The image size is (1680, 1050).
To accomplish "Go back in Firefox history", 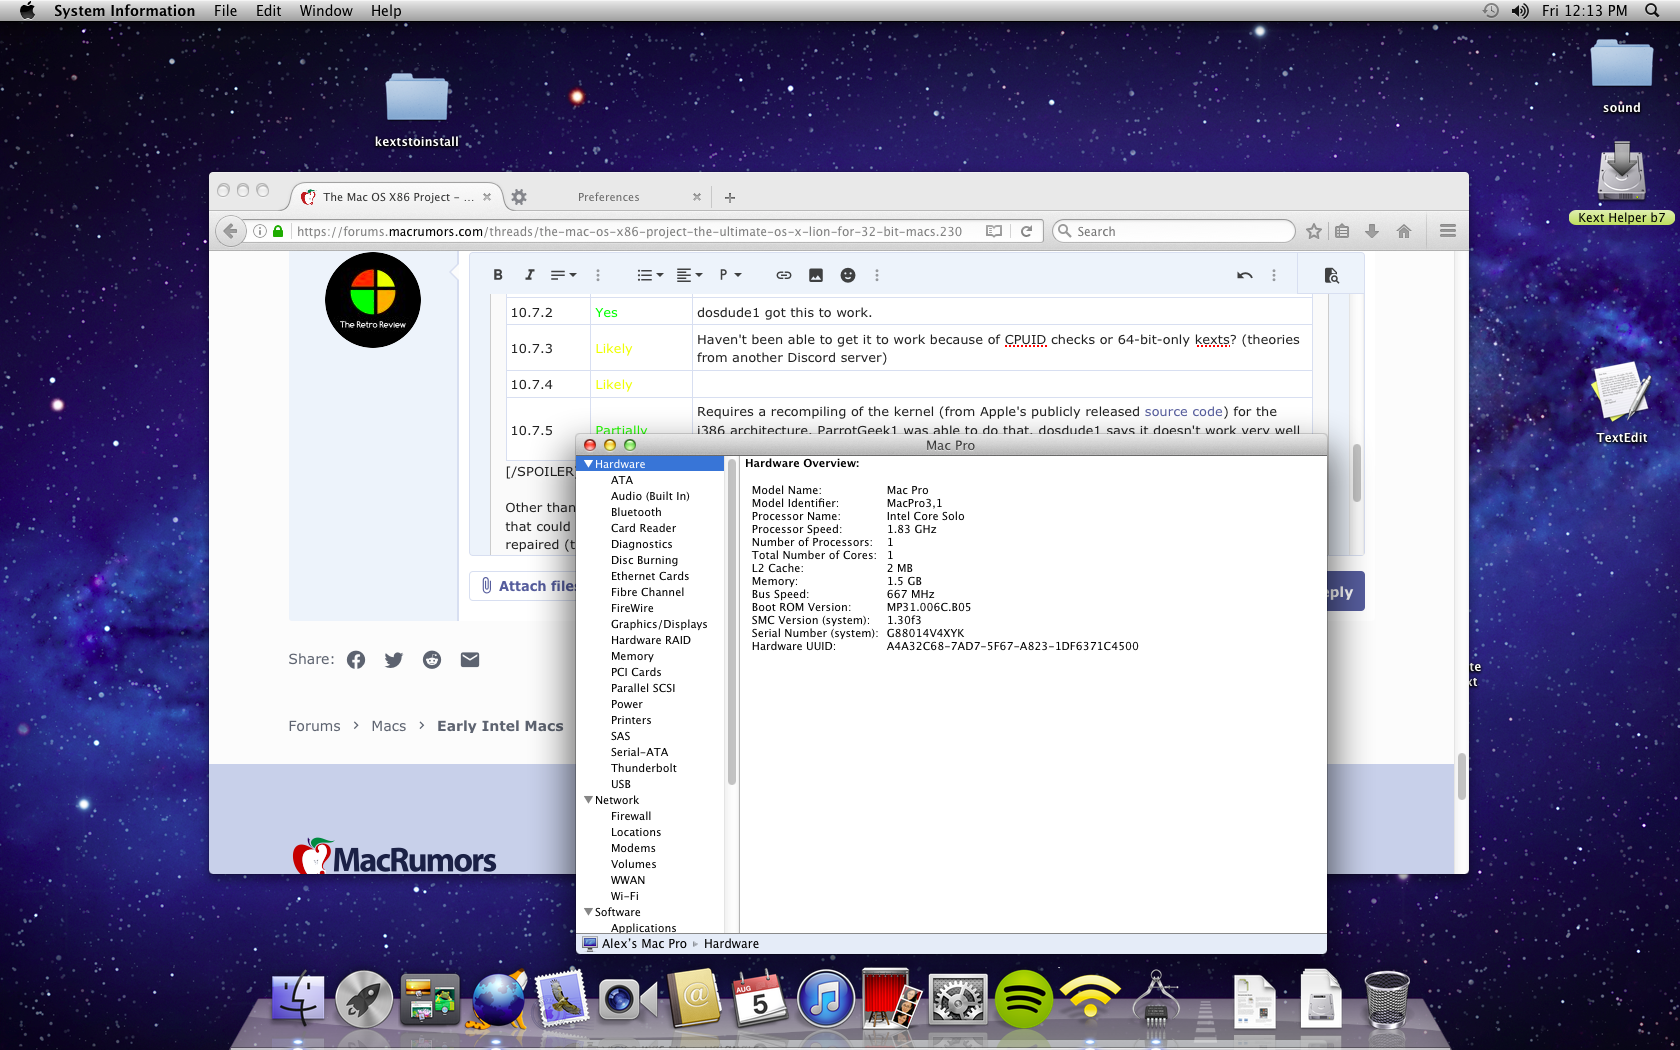I will pyautogui.click(x=231, y=231).
